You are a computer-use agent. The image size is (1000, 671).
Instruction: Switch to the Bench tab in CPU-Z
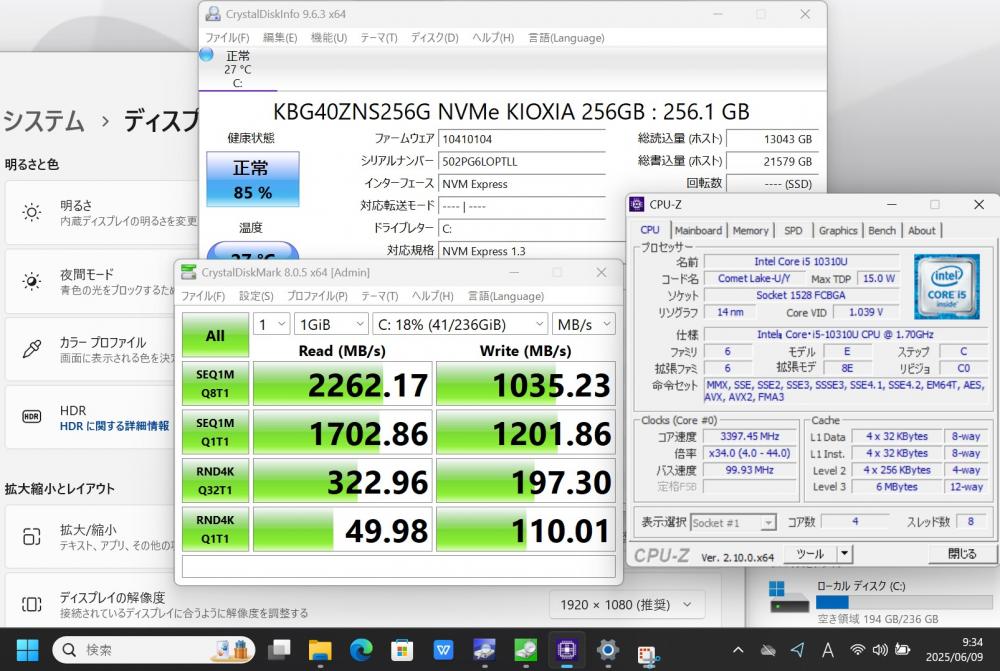[882, 230]
